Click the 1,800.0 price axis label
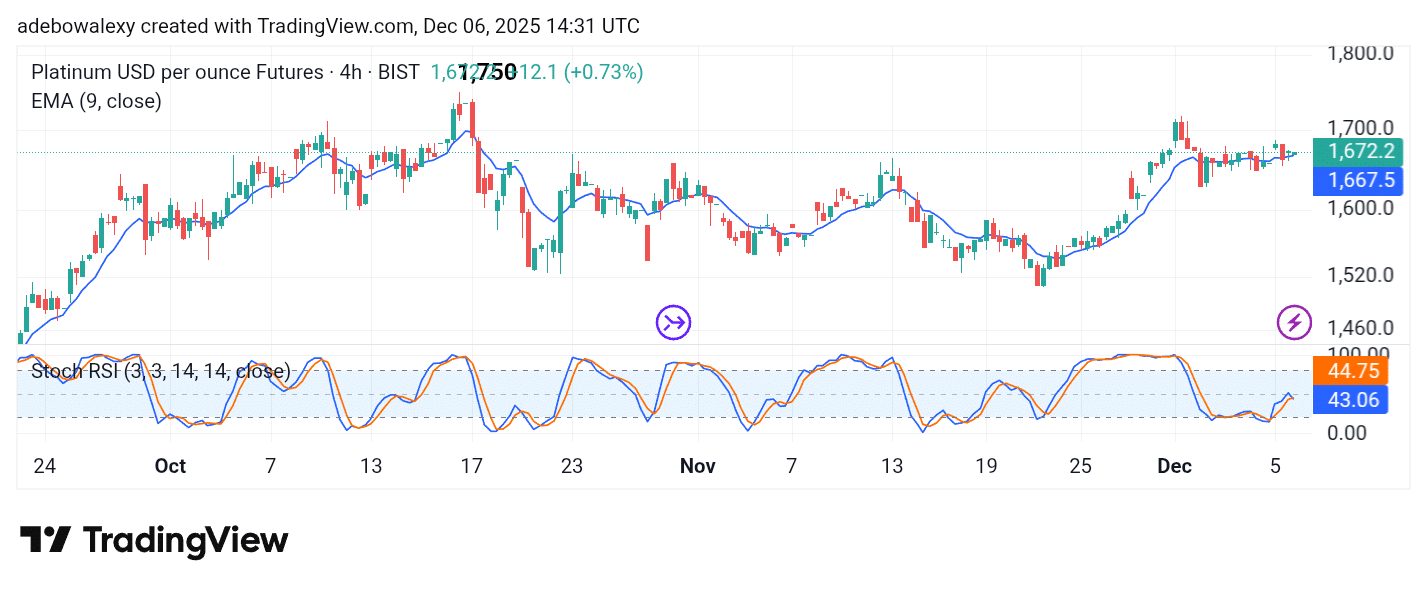This screenshot has width=1427, height=591. [x=1358, y=53]
